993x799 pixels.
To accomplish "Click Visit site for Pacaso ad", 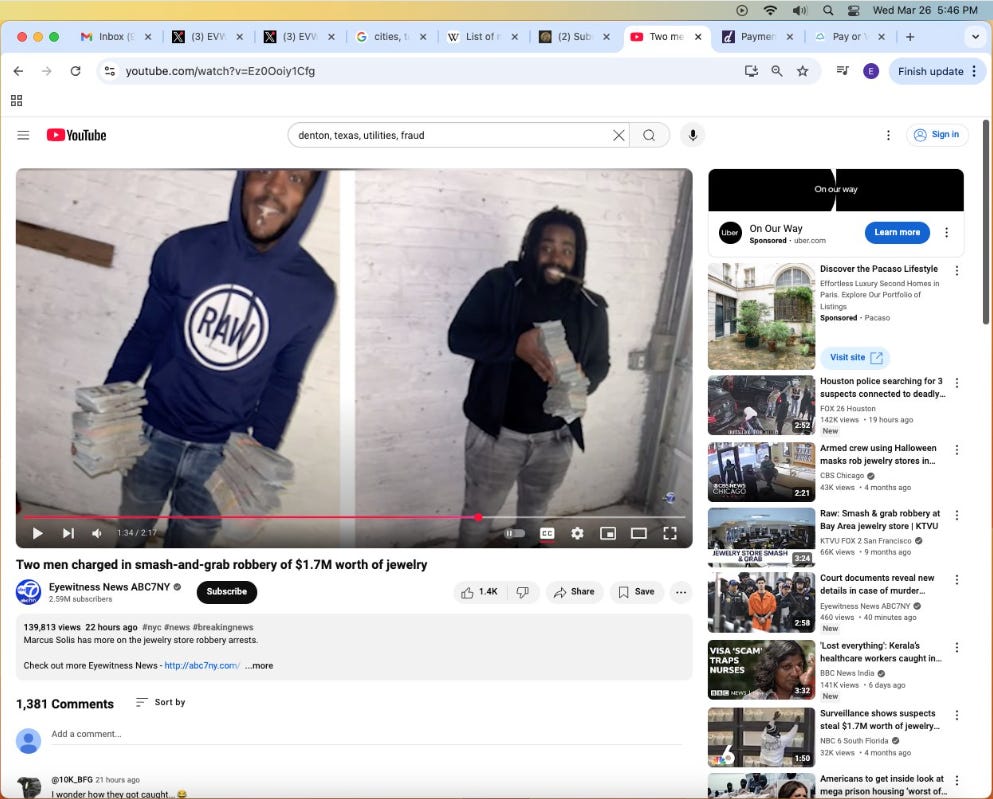I will point(856,358).
